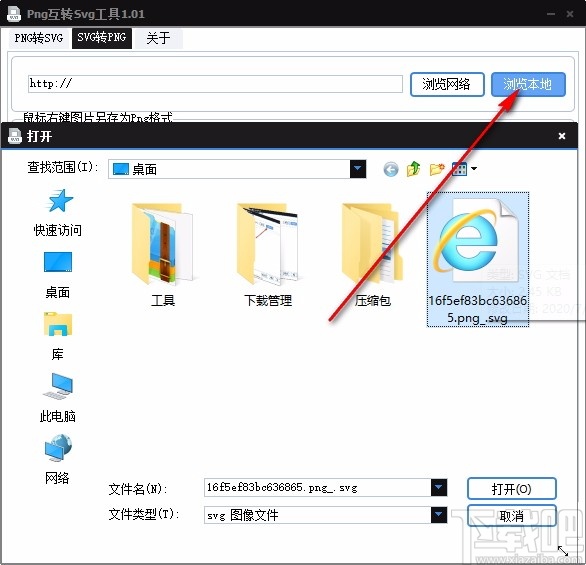Select 此电脑 in the places sidebar

(58, 398)
